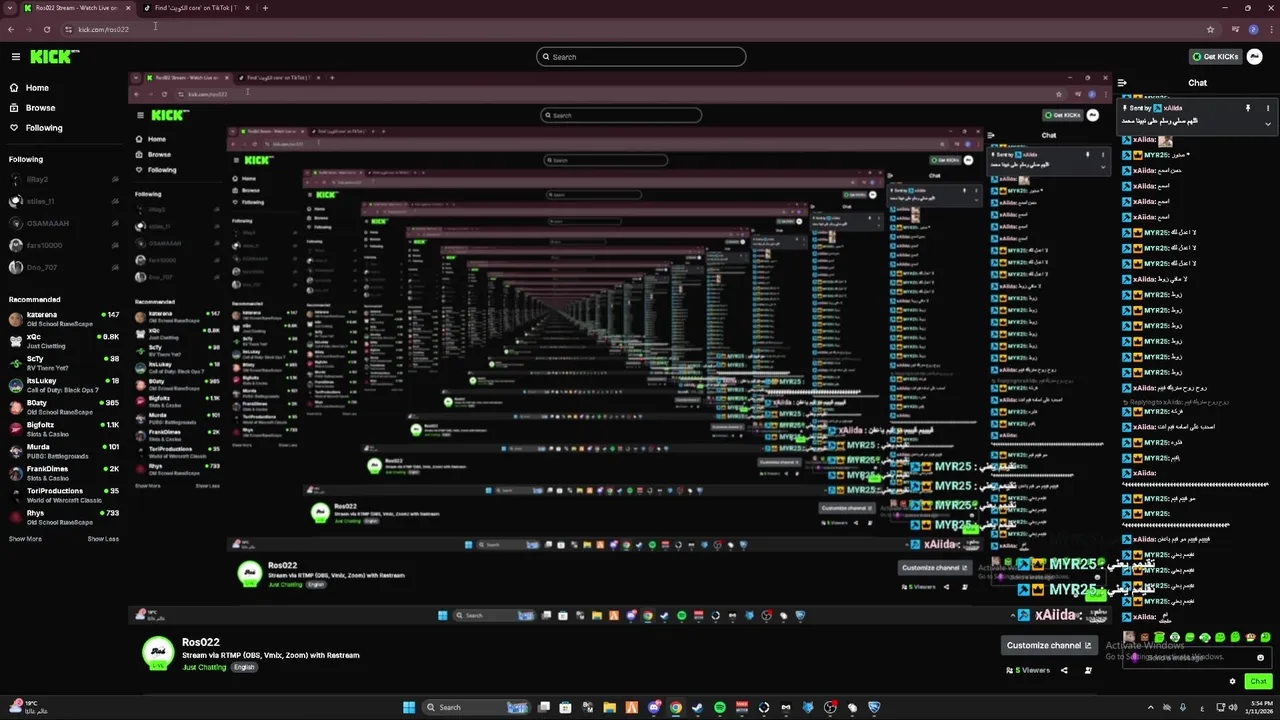The height and width of the screenshot is (720, 1280).
Task: Open the chat settings gear
Action: click(1232, 681)
